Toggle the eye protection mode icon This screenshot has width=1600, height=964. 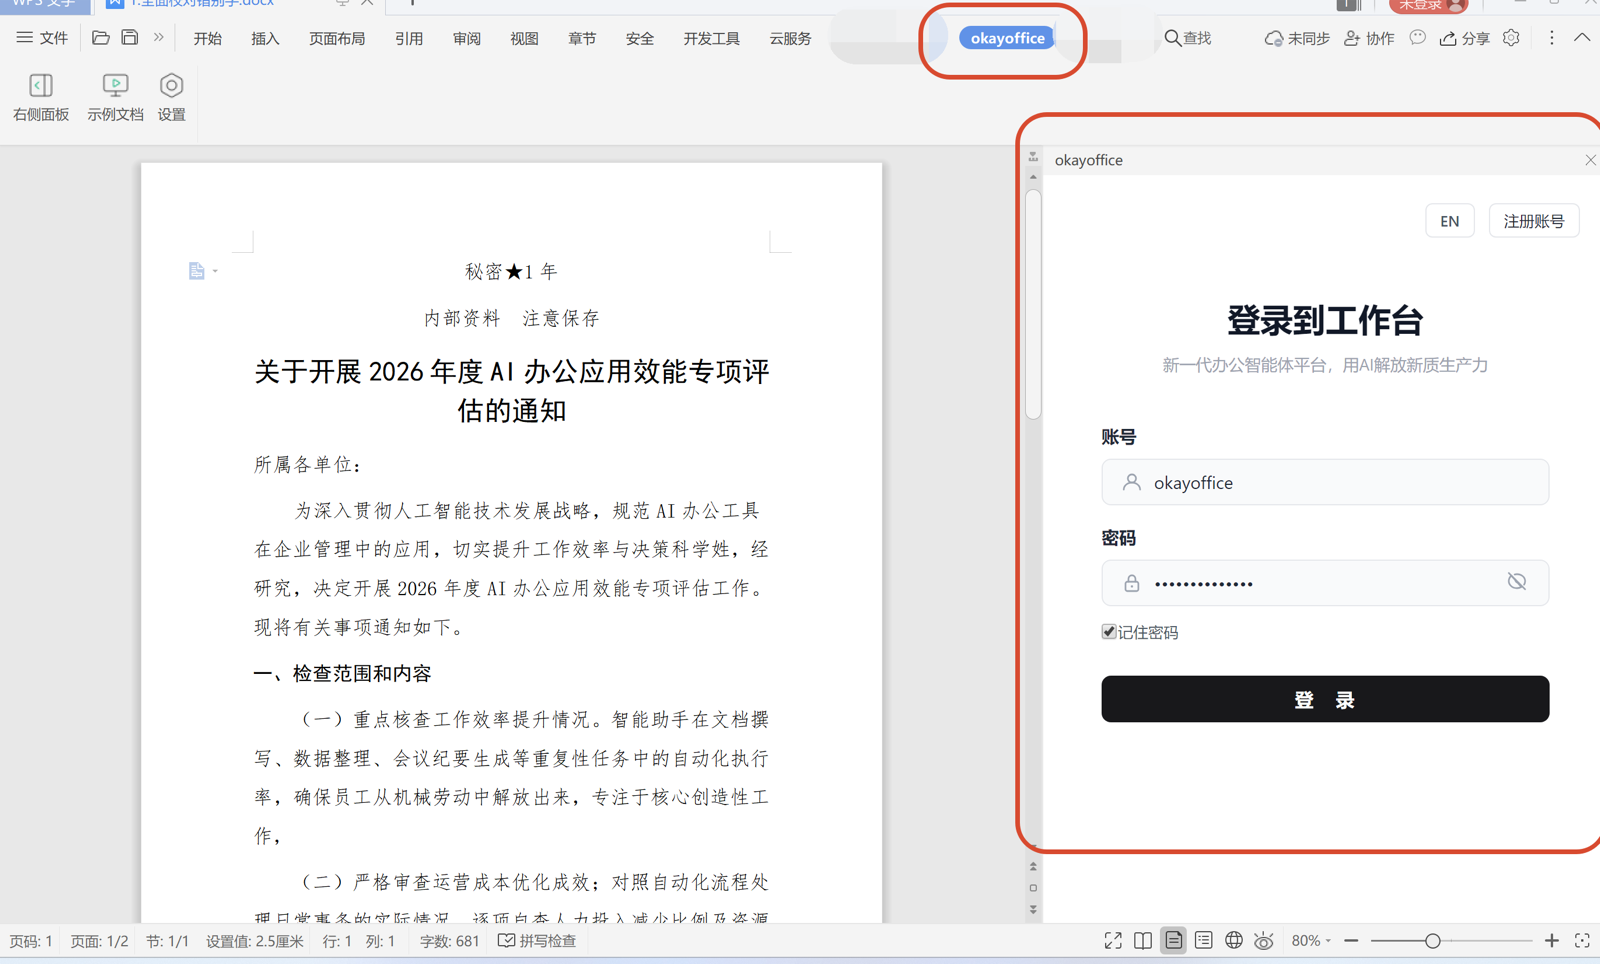tap(1264, 941)
